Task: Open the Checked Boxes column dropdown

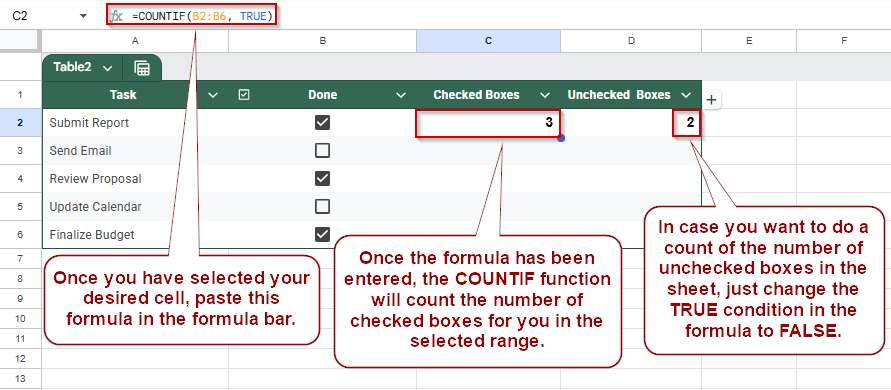Action: tap(545, 95)
